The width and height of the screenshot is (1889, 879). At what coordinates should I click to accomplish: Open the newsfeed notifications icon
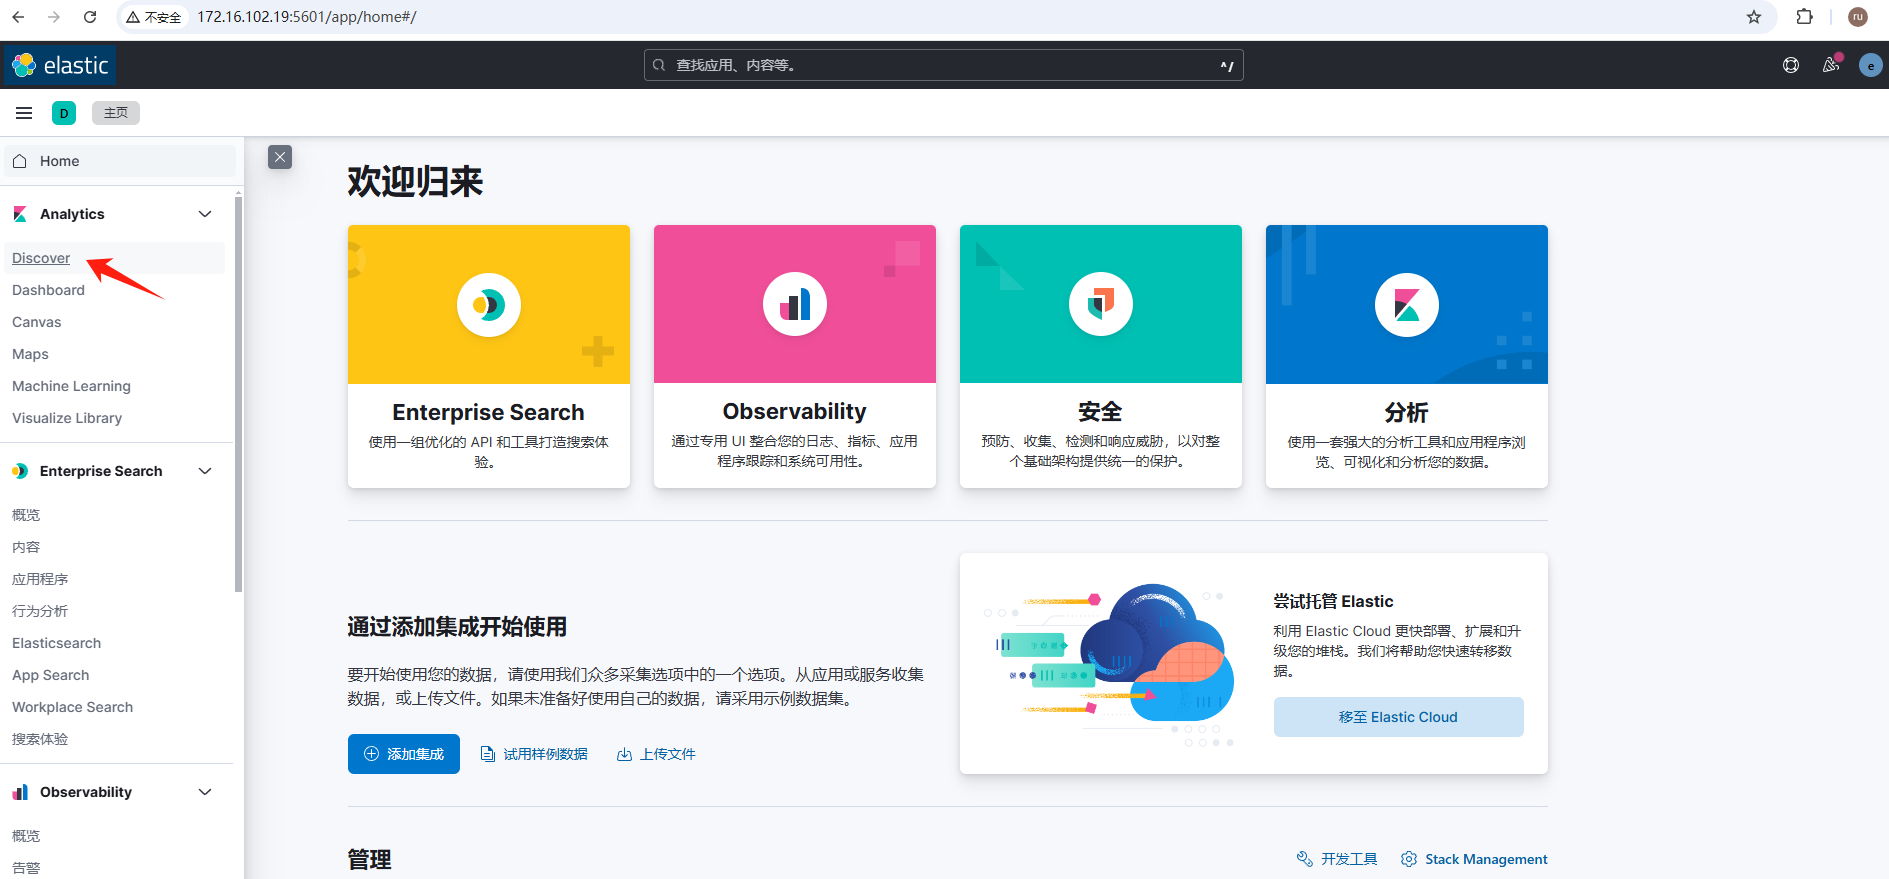point(1831,65)
